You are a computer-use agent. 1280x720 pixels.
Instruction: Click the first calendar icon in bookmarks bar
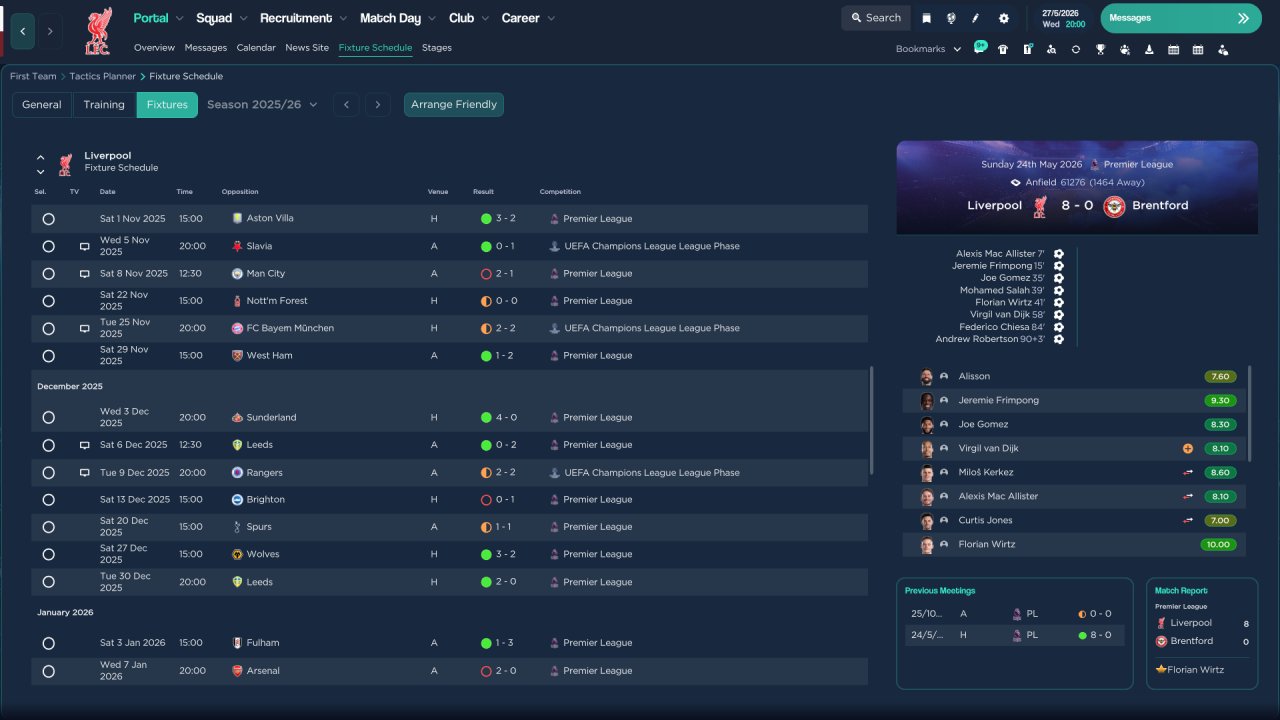coord(1173,49)
